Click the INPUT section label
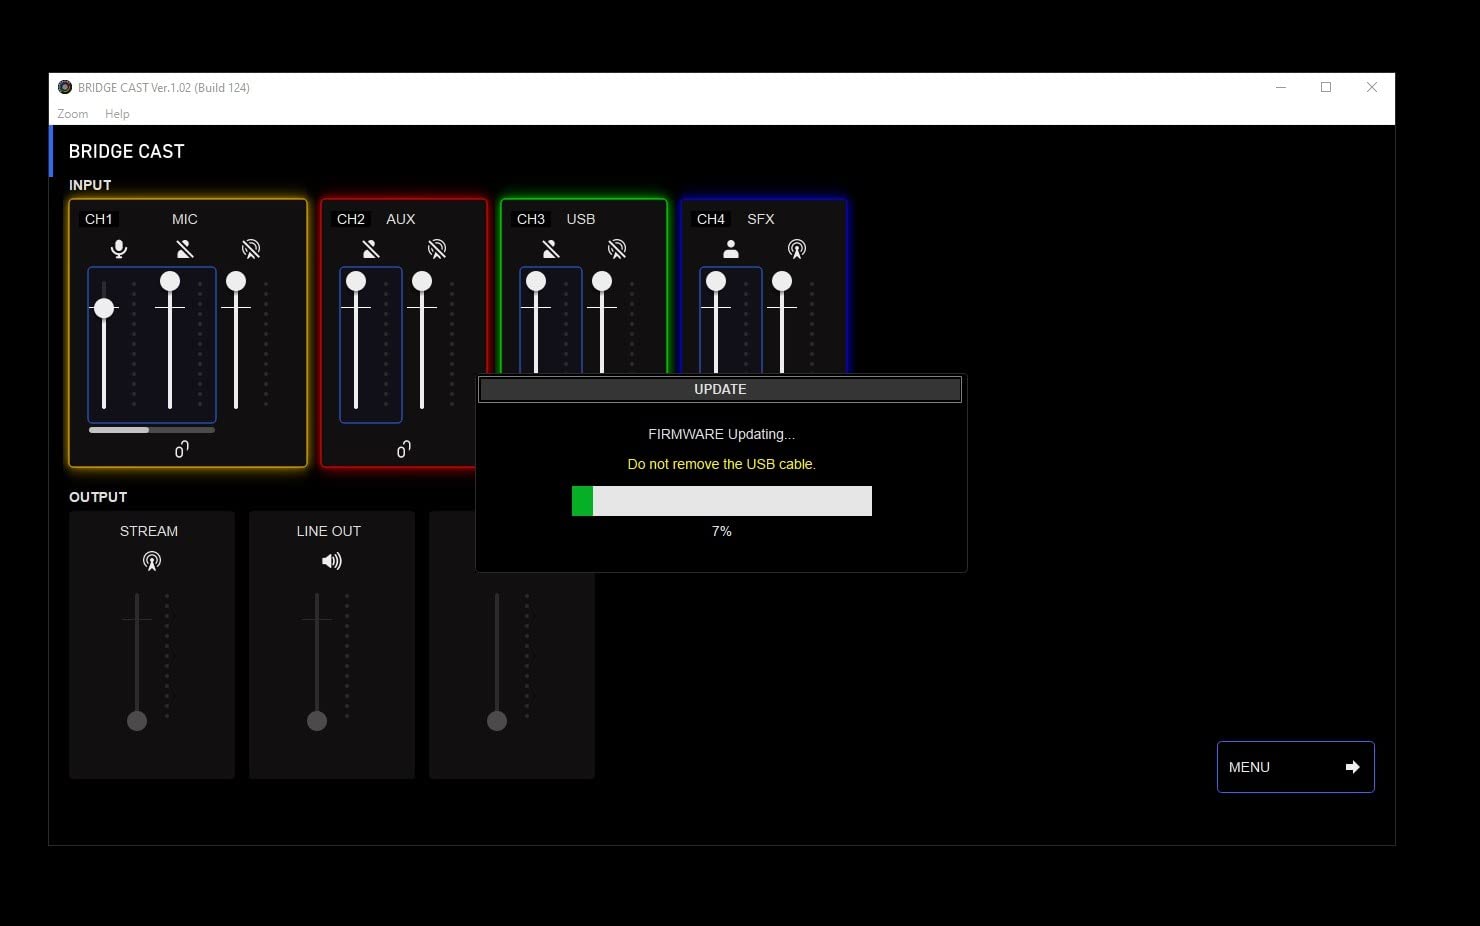This screenshot has height=926, width=1480. 90,185
